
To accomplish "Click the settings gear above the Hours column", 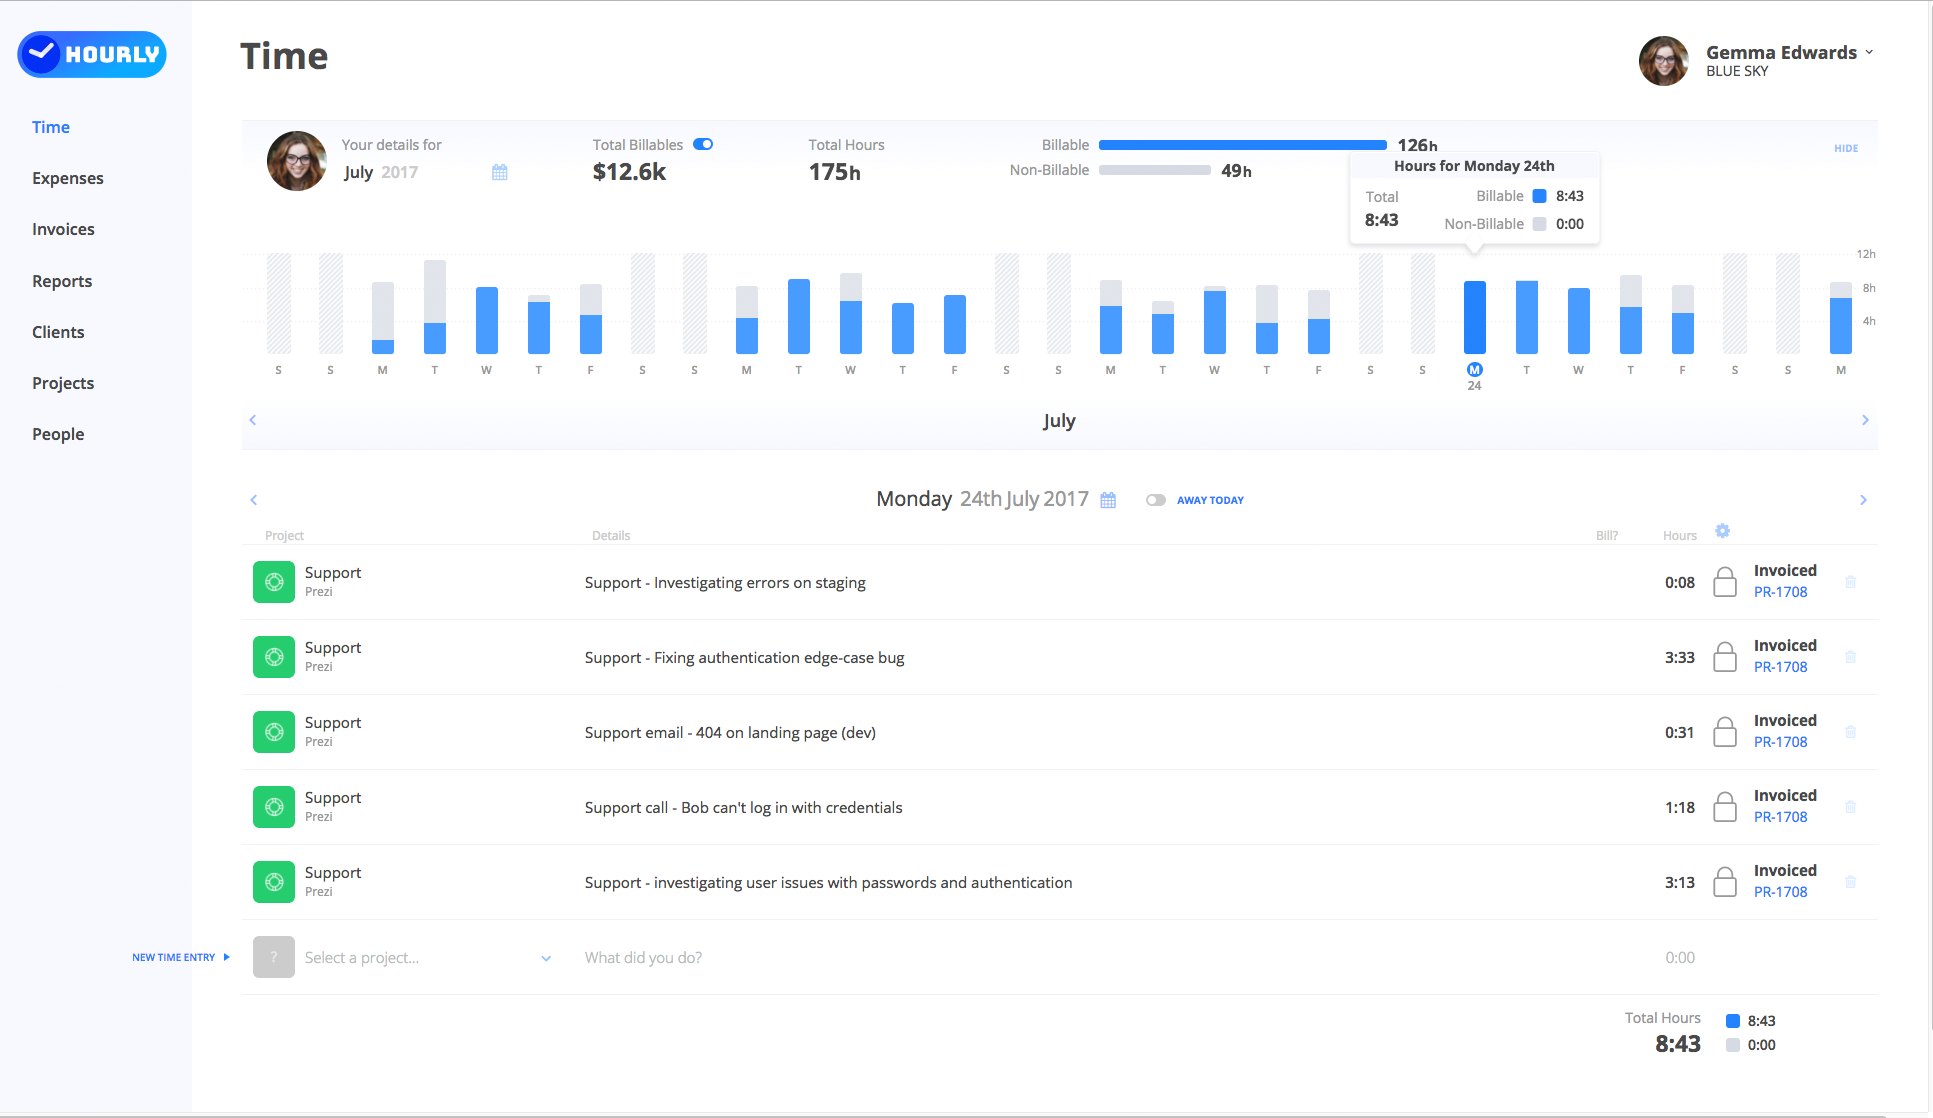I will click(x=1722, y=531).
